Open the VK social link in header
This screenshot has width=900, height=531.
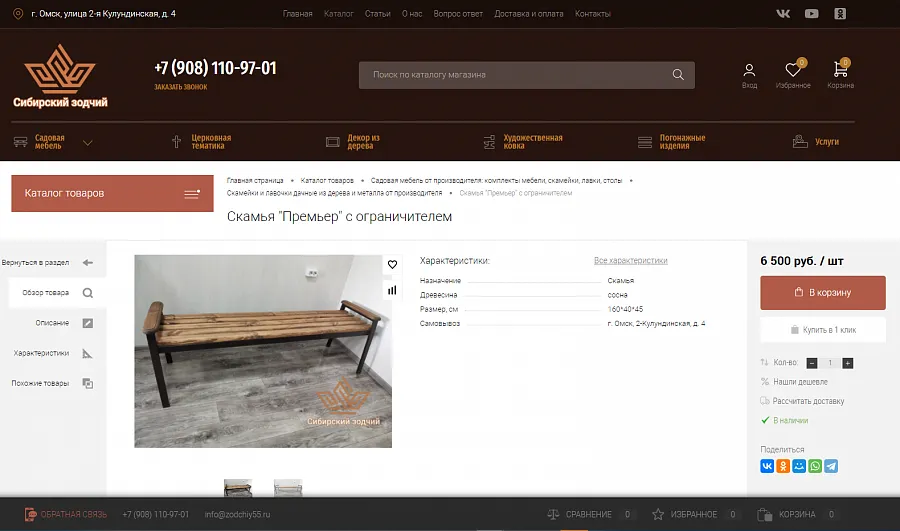tap(783, 14)
